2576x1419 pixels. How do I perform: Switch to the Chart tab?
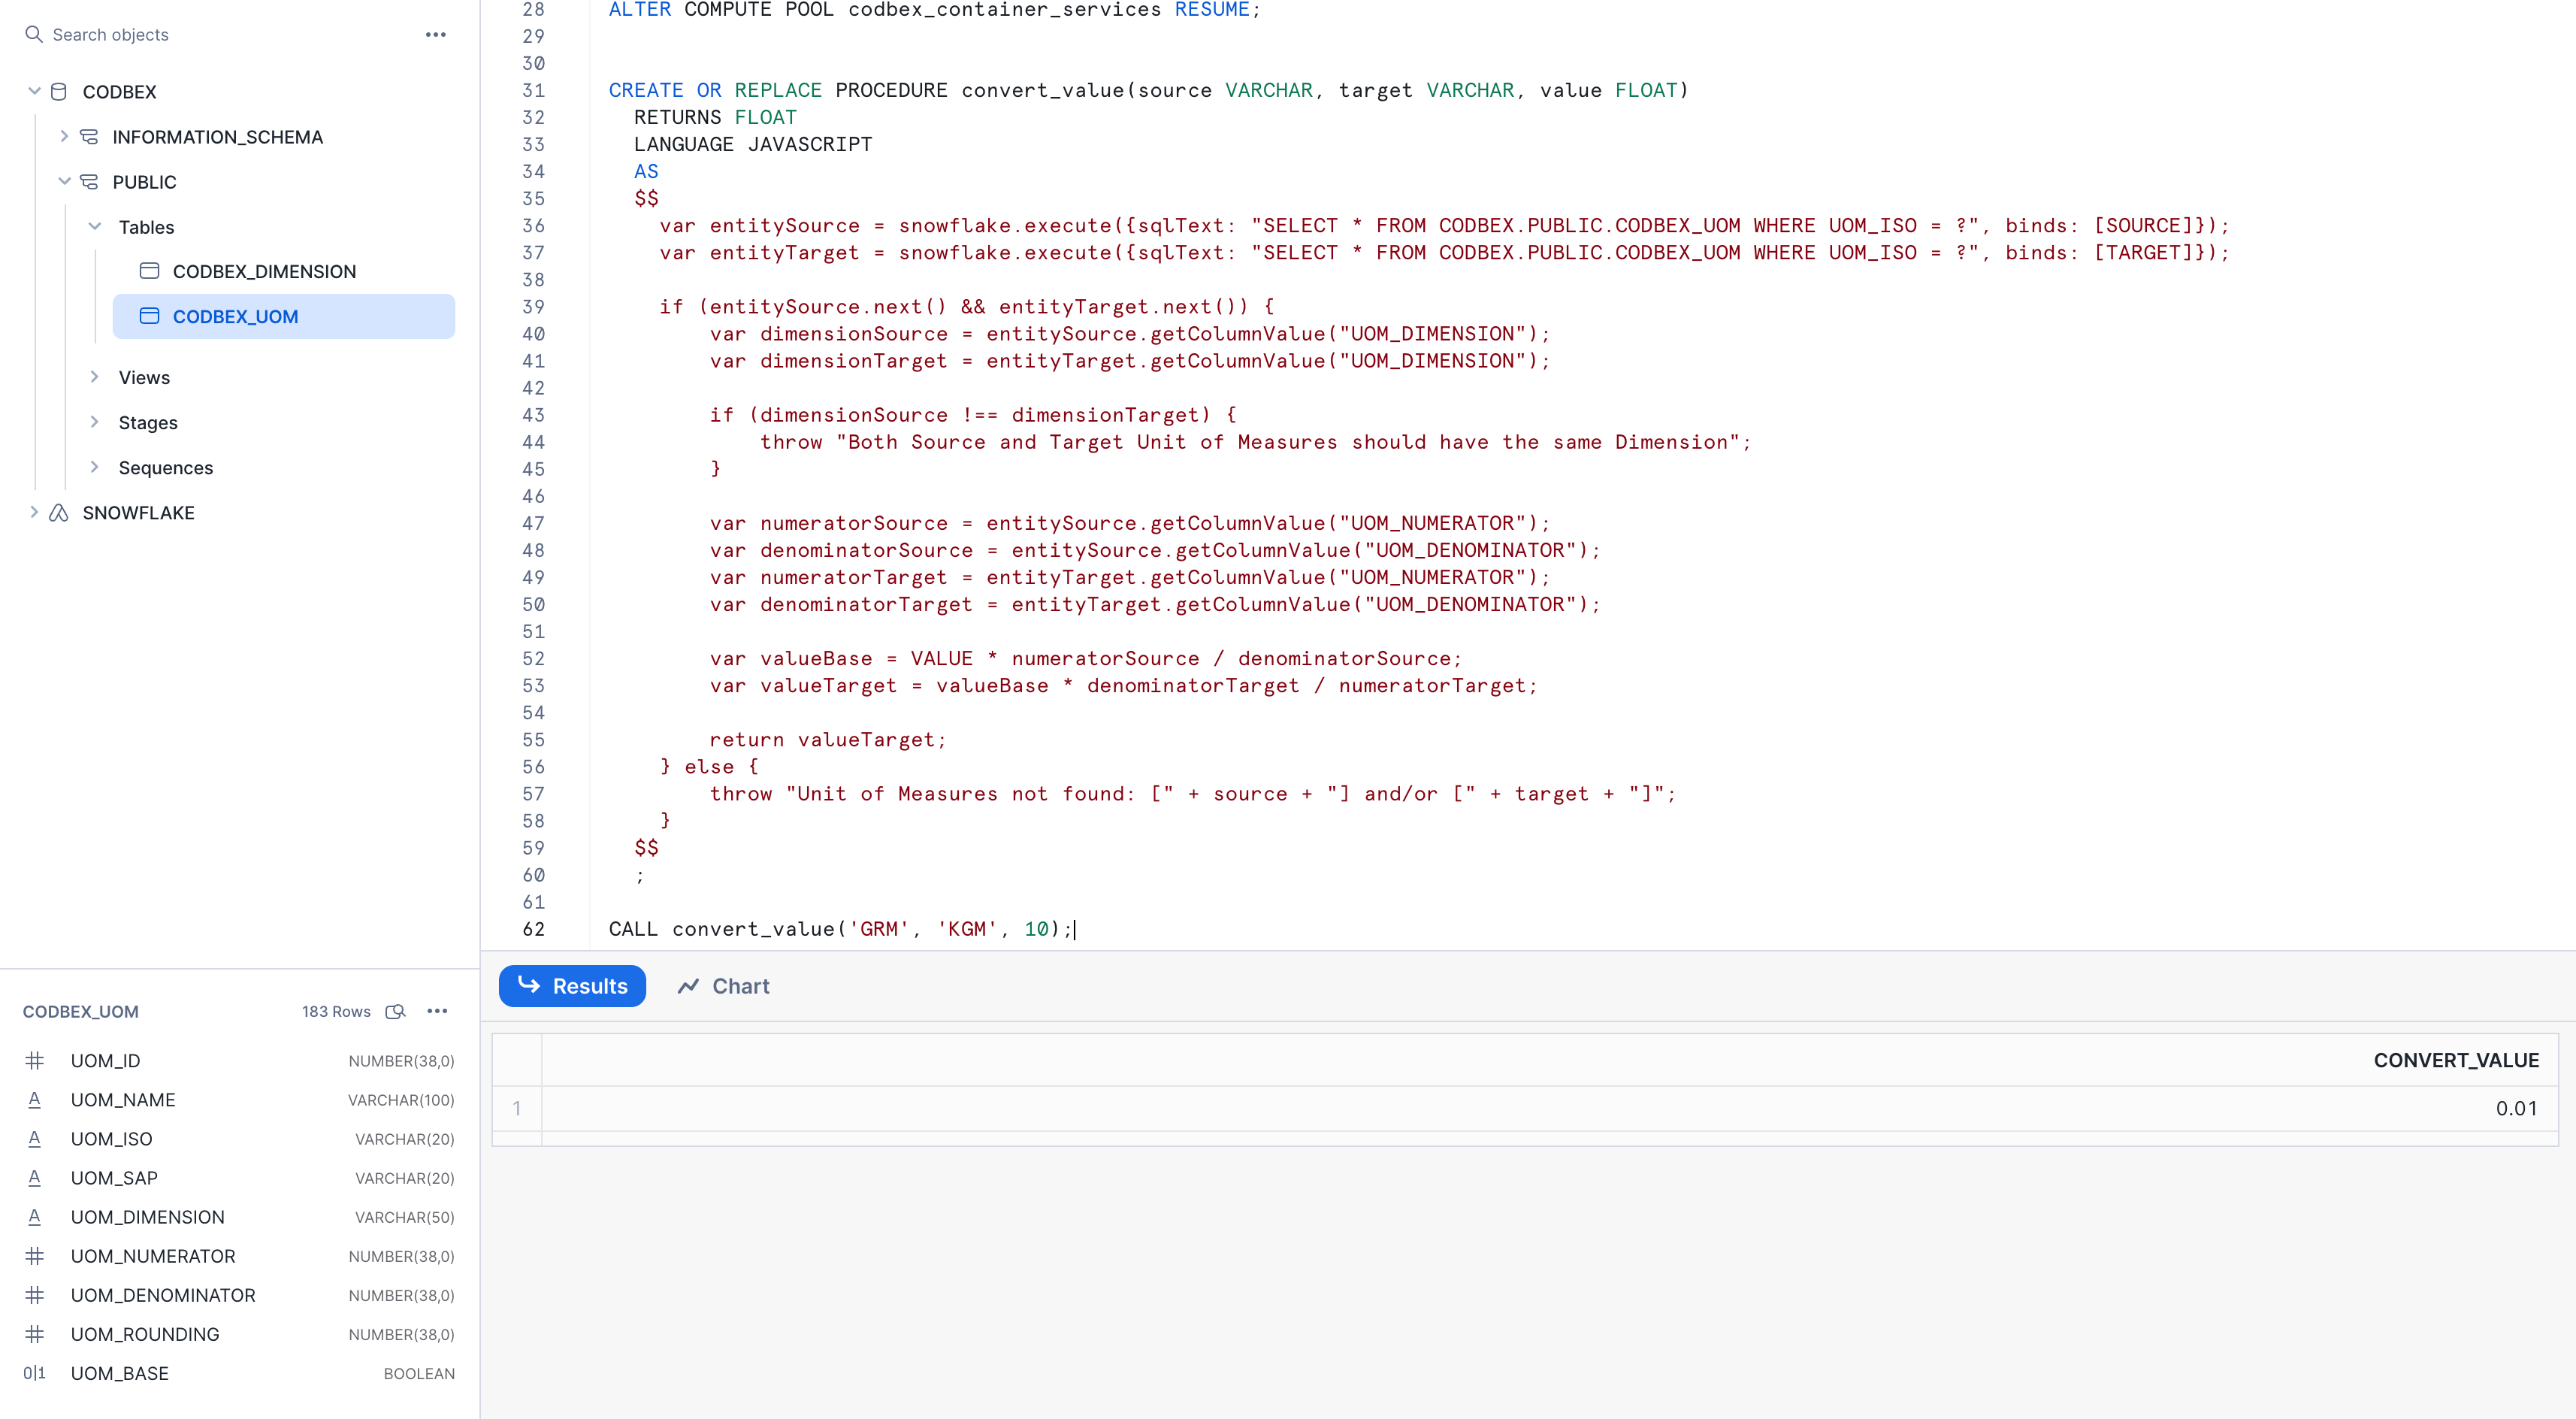723,986
